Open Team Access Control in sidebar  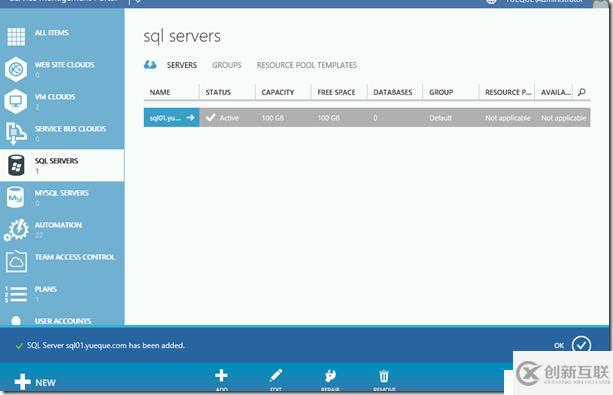[75, 257]
